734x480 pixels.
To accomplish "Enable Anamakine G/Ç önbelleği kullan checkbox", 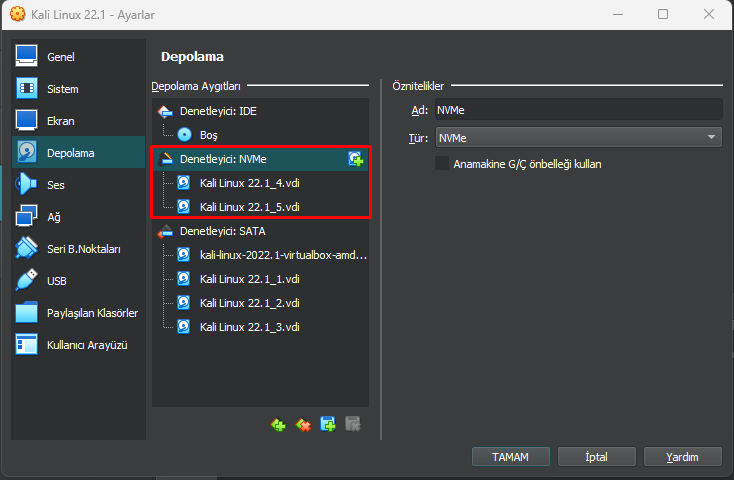I will 442,163.
